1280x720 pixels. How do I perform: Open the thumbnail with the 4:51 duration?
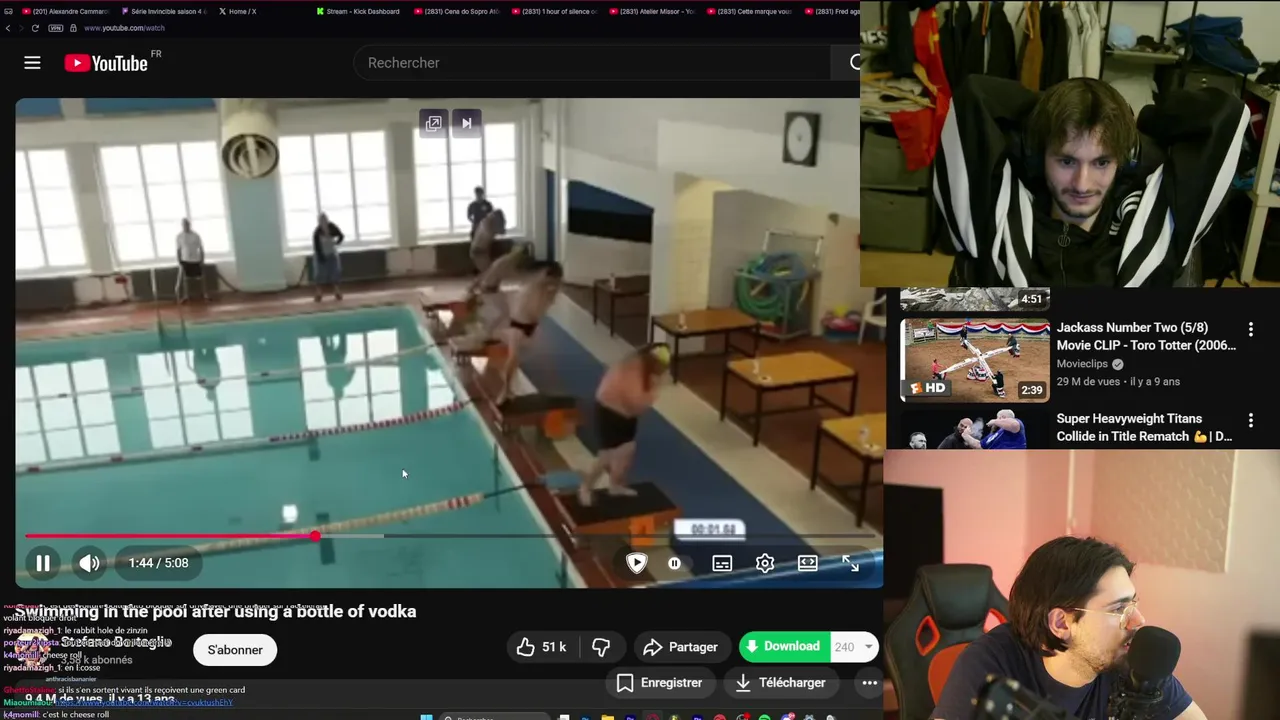point(975,299)
